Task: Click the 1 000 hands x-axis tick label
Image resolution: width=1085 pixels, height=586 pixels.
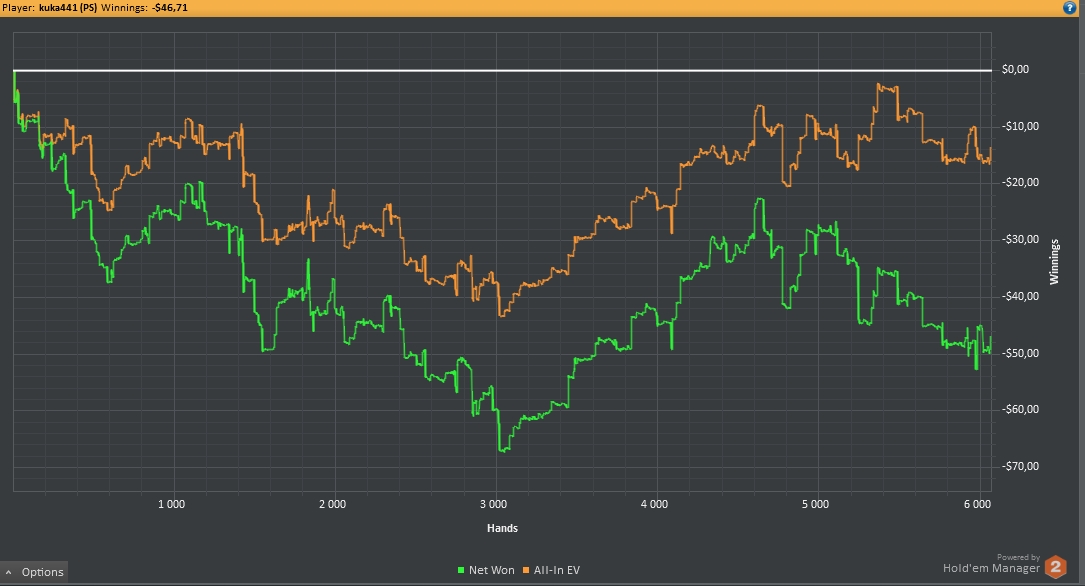Action: 172,505
